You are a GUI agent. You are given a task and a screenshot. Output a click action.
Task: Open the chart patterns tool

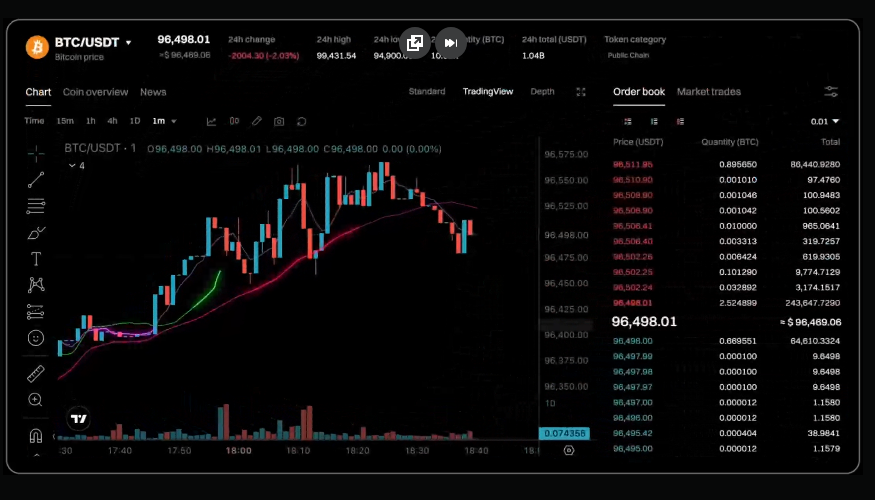pos(36,285)
